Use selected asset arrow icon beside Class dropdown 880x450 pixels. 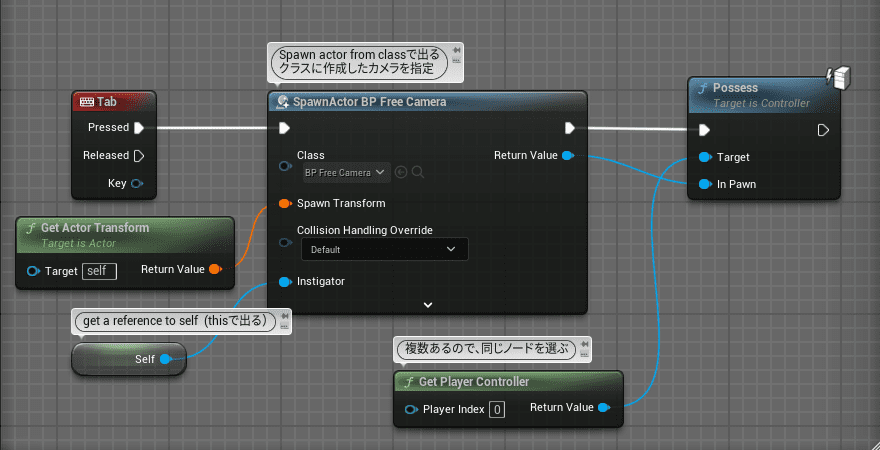(x=401, y=172)
